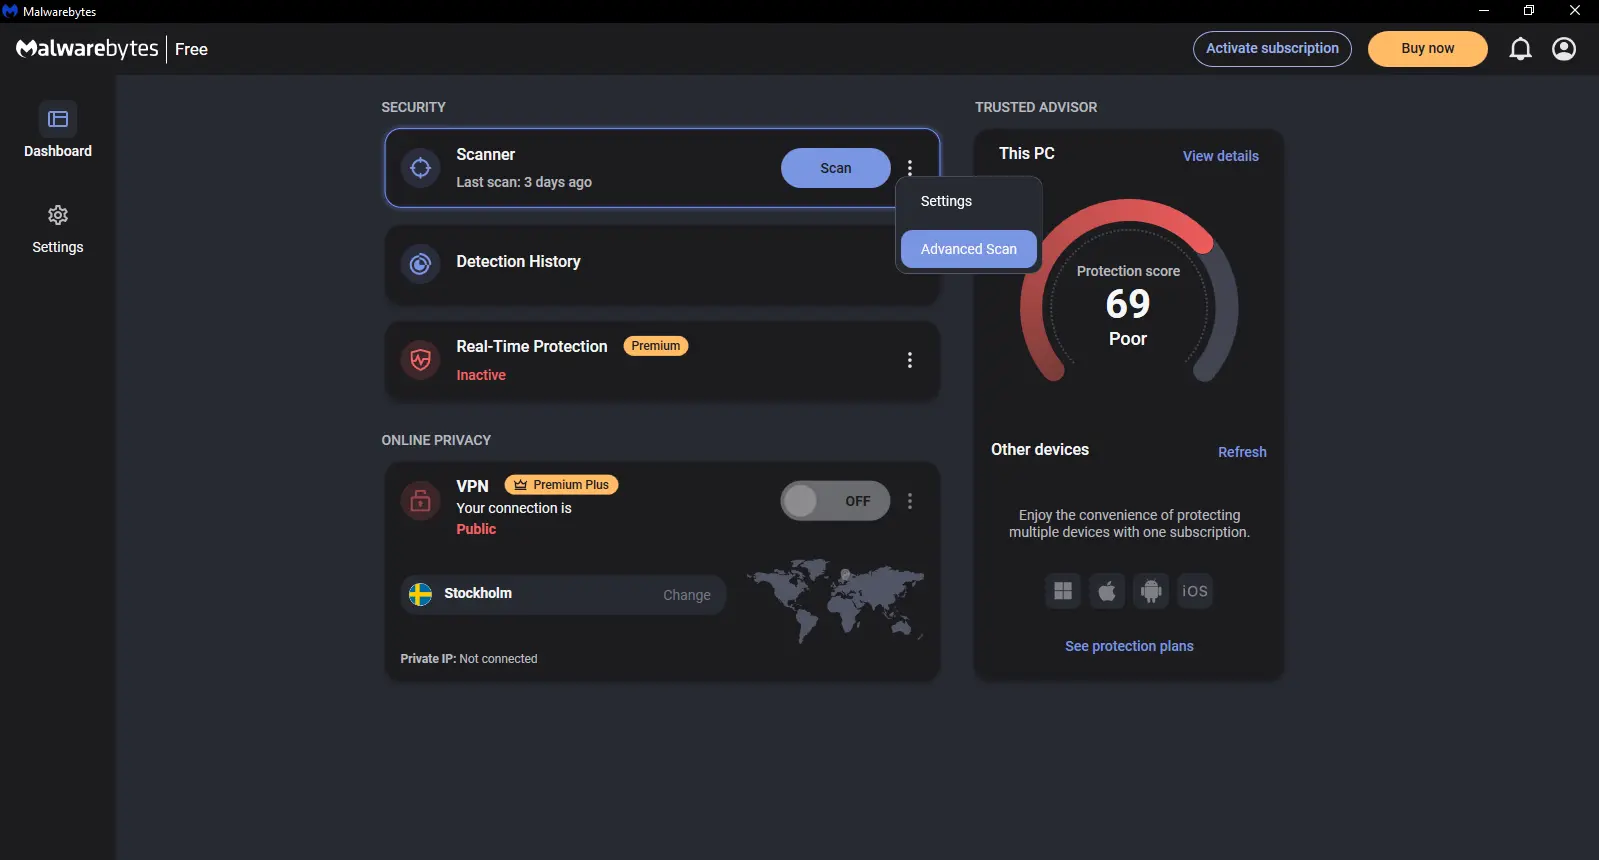The image size is (1599, 860).
Task: Start a scan with the Scan button
Action: click(835, 168)
